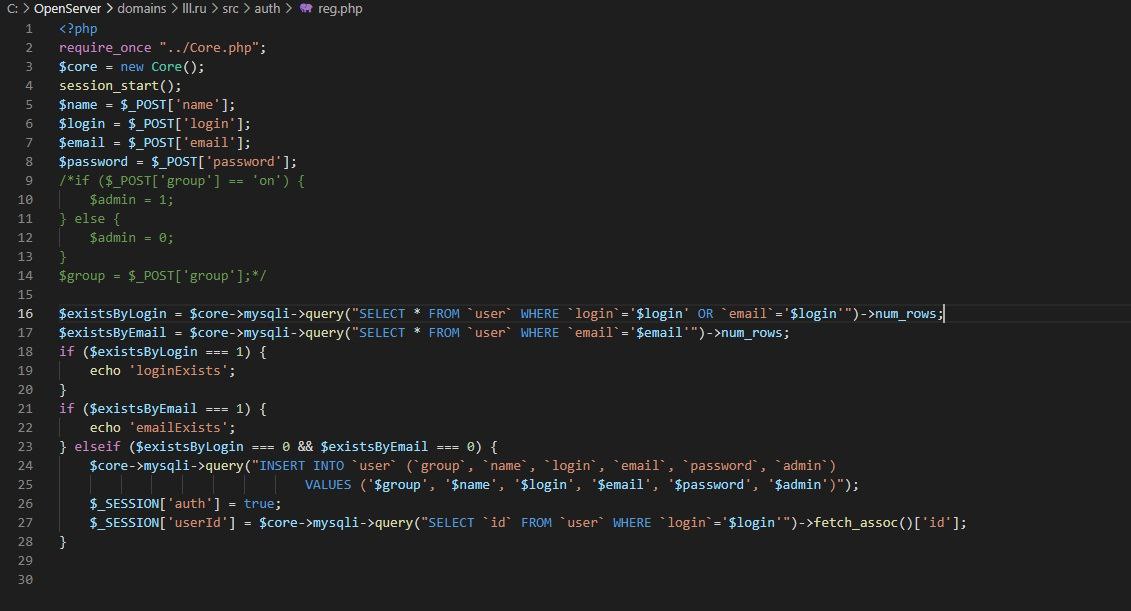Open the auth breadcrumb segment
This screenshot has height=611, width=1131.
(267, 9)
